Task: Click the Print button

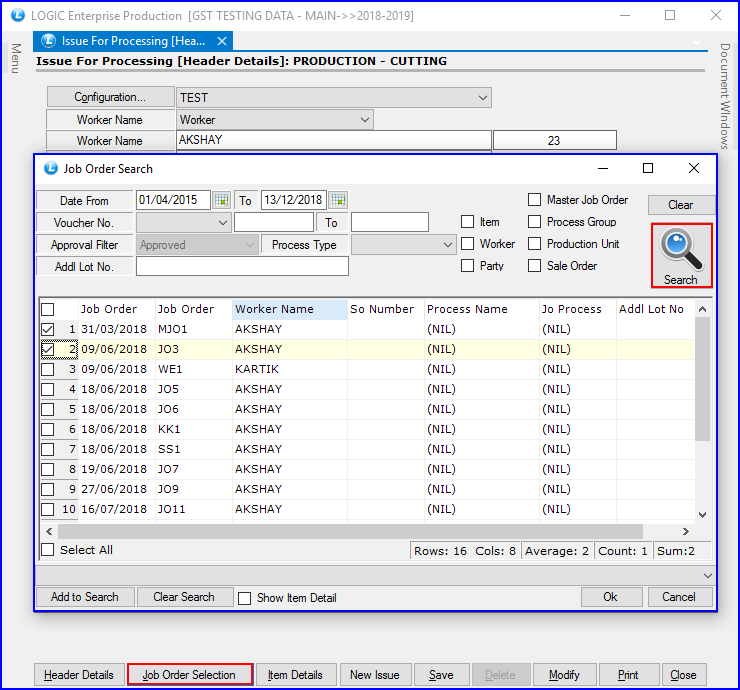Action: pyautogui.click(x=628, y=675)
